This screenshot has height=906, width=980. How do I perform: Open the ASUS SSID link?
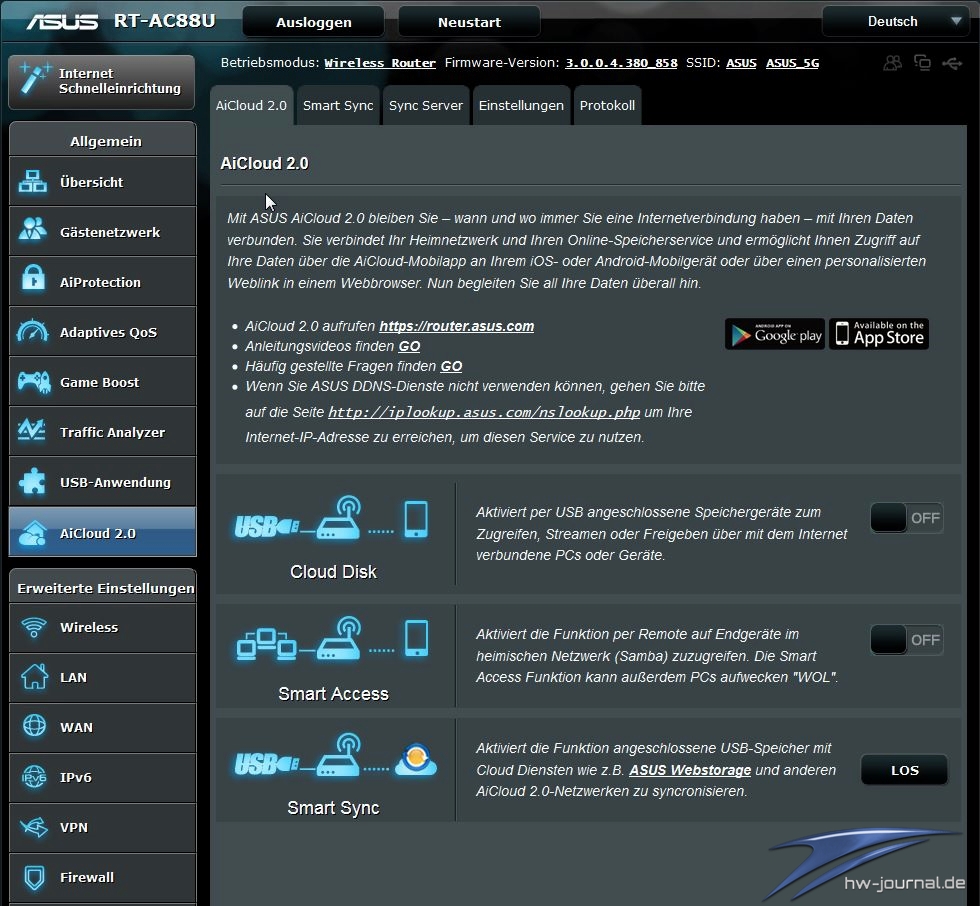(x=741, y=63)
